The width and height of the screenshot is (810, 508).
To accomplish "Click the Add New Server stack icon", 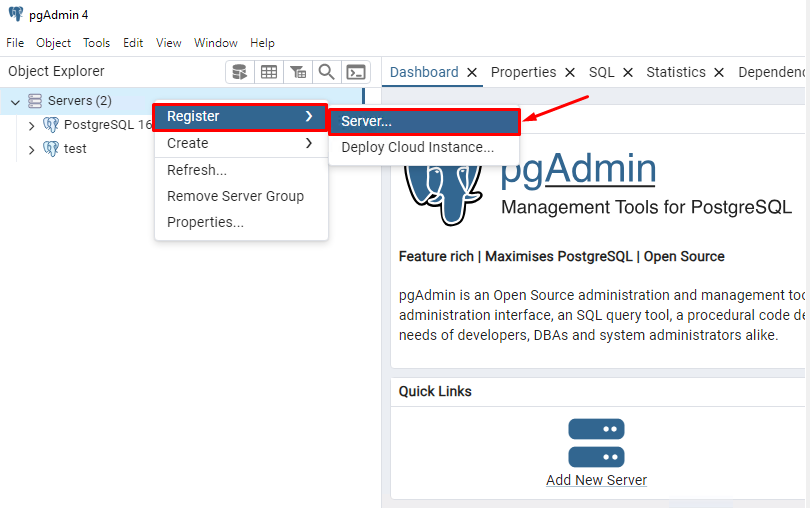I will [596, 443].
